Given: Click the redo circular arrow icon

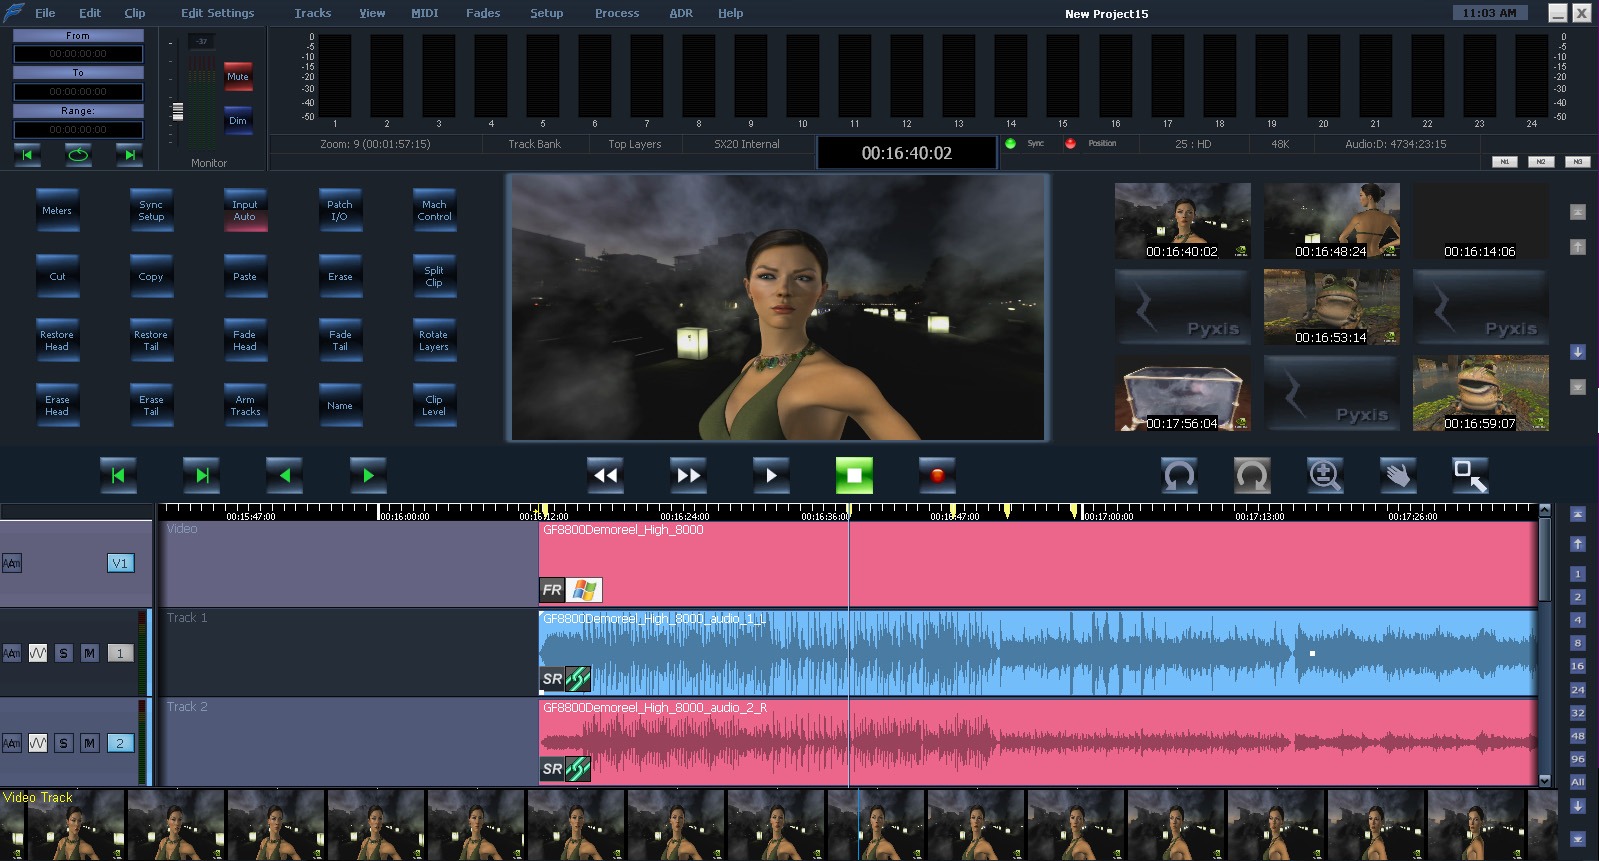Looking at the screenshot, I should 1252,475.
